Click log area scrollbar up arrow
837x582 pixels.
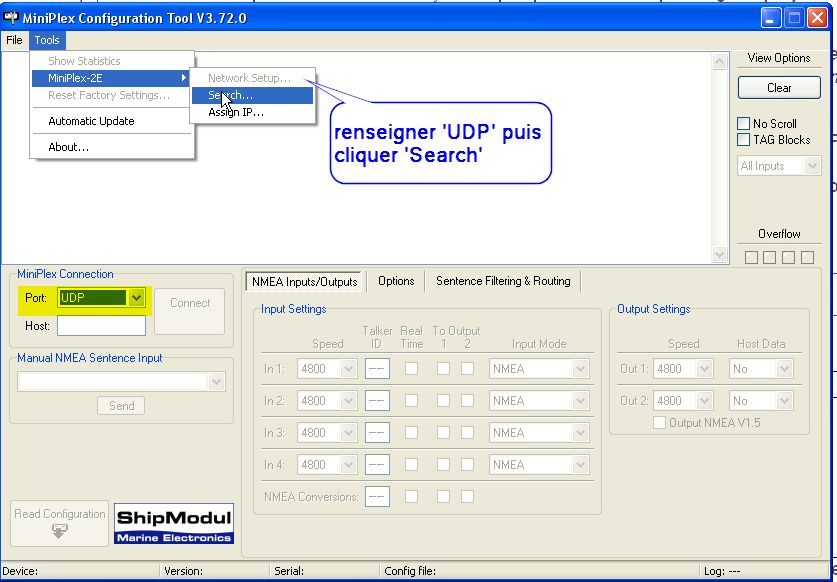[720, 61]
